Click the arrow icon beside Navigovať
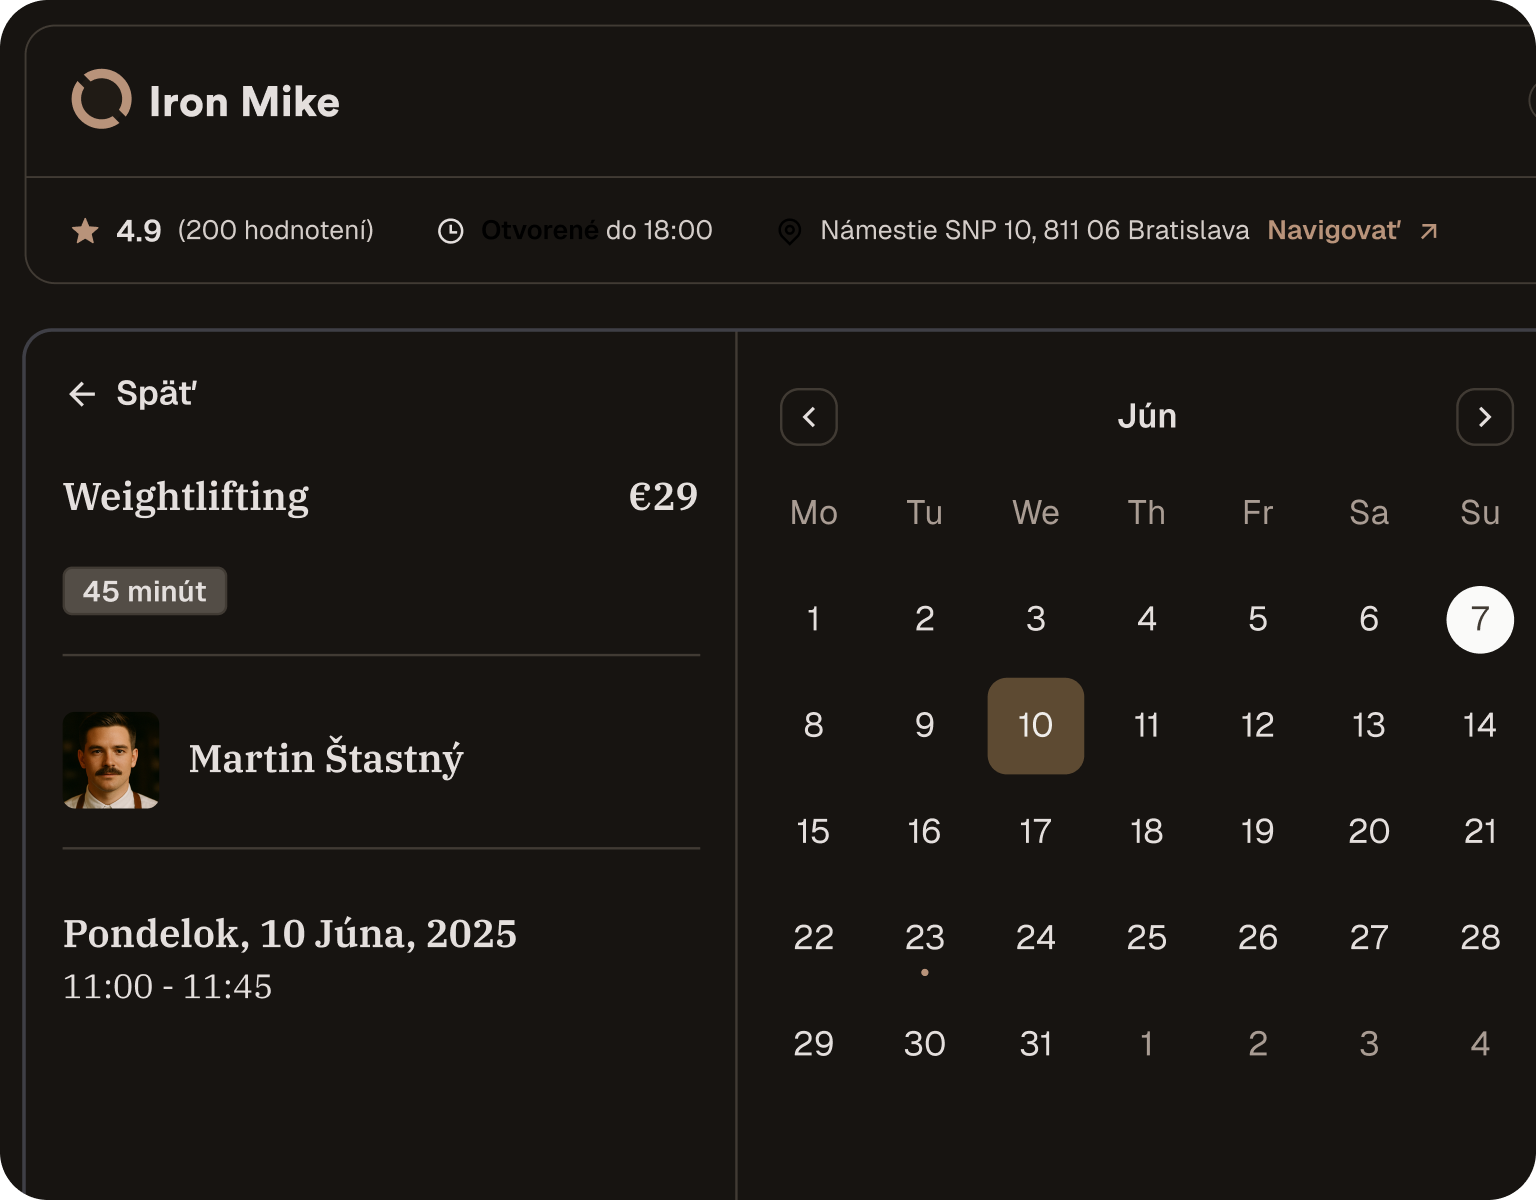The width and height of the screenshot is (1536, 1200). (x=1429, y=231)
